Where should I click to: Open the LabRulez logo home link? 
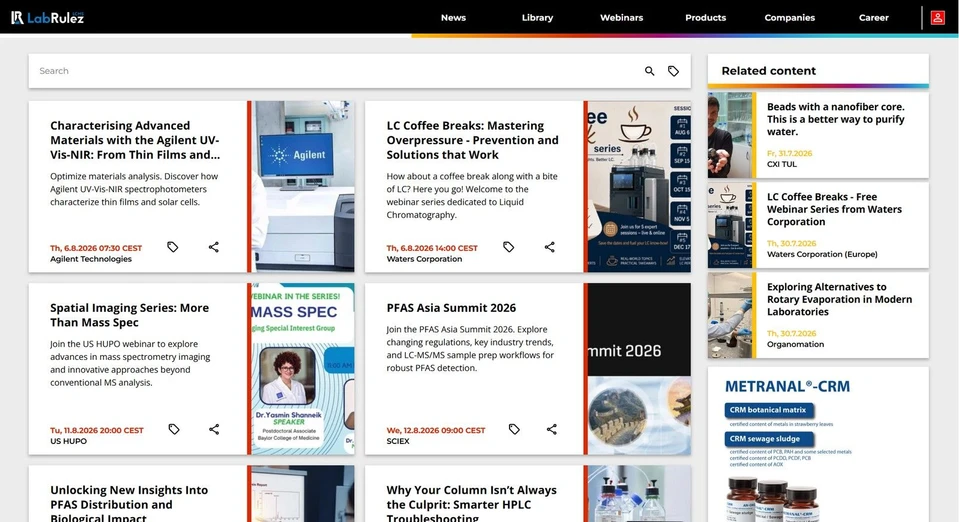(47, 18)
